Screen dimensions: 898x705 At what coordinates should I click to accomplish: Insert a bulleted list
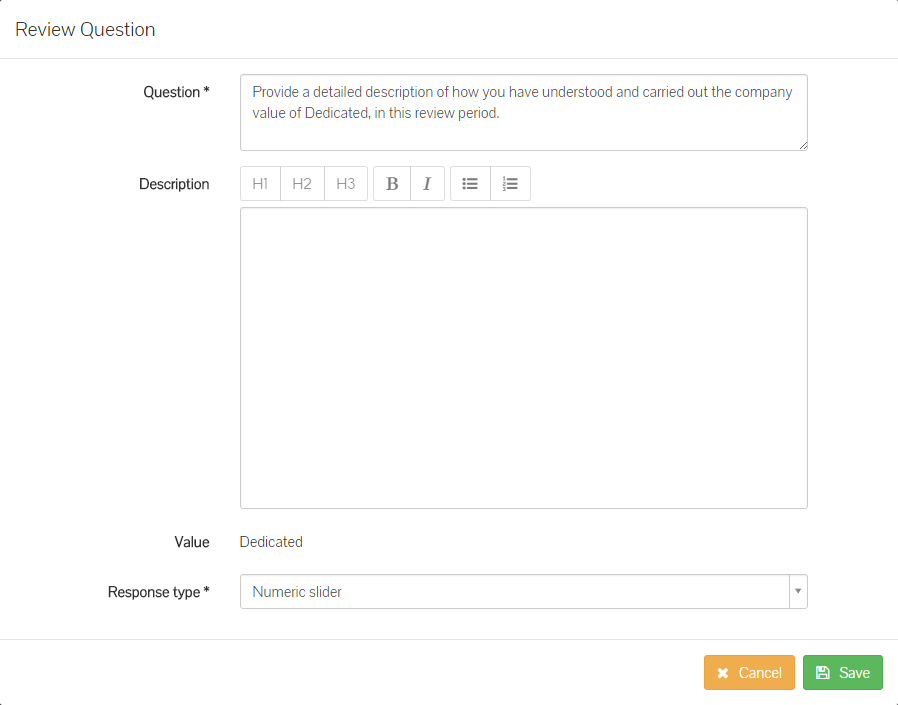470,184
